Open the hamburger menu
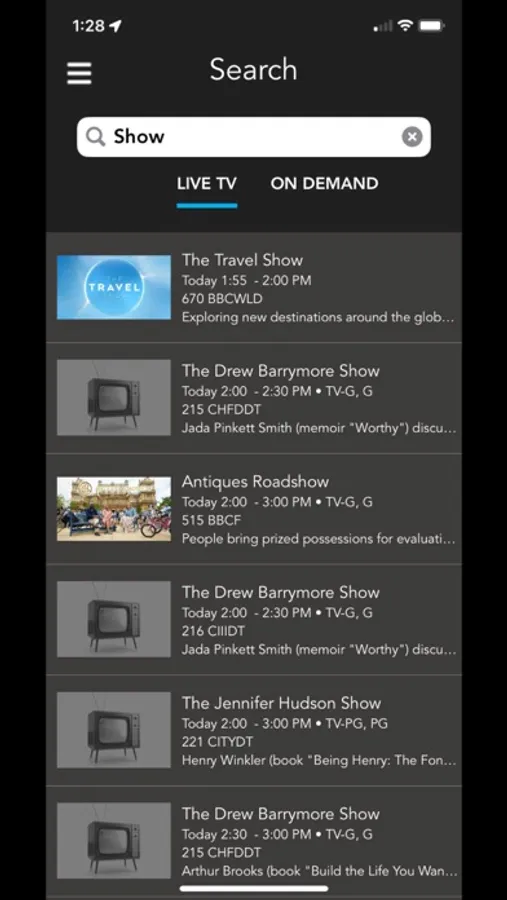 point(79,73)
